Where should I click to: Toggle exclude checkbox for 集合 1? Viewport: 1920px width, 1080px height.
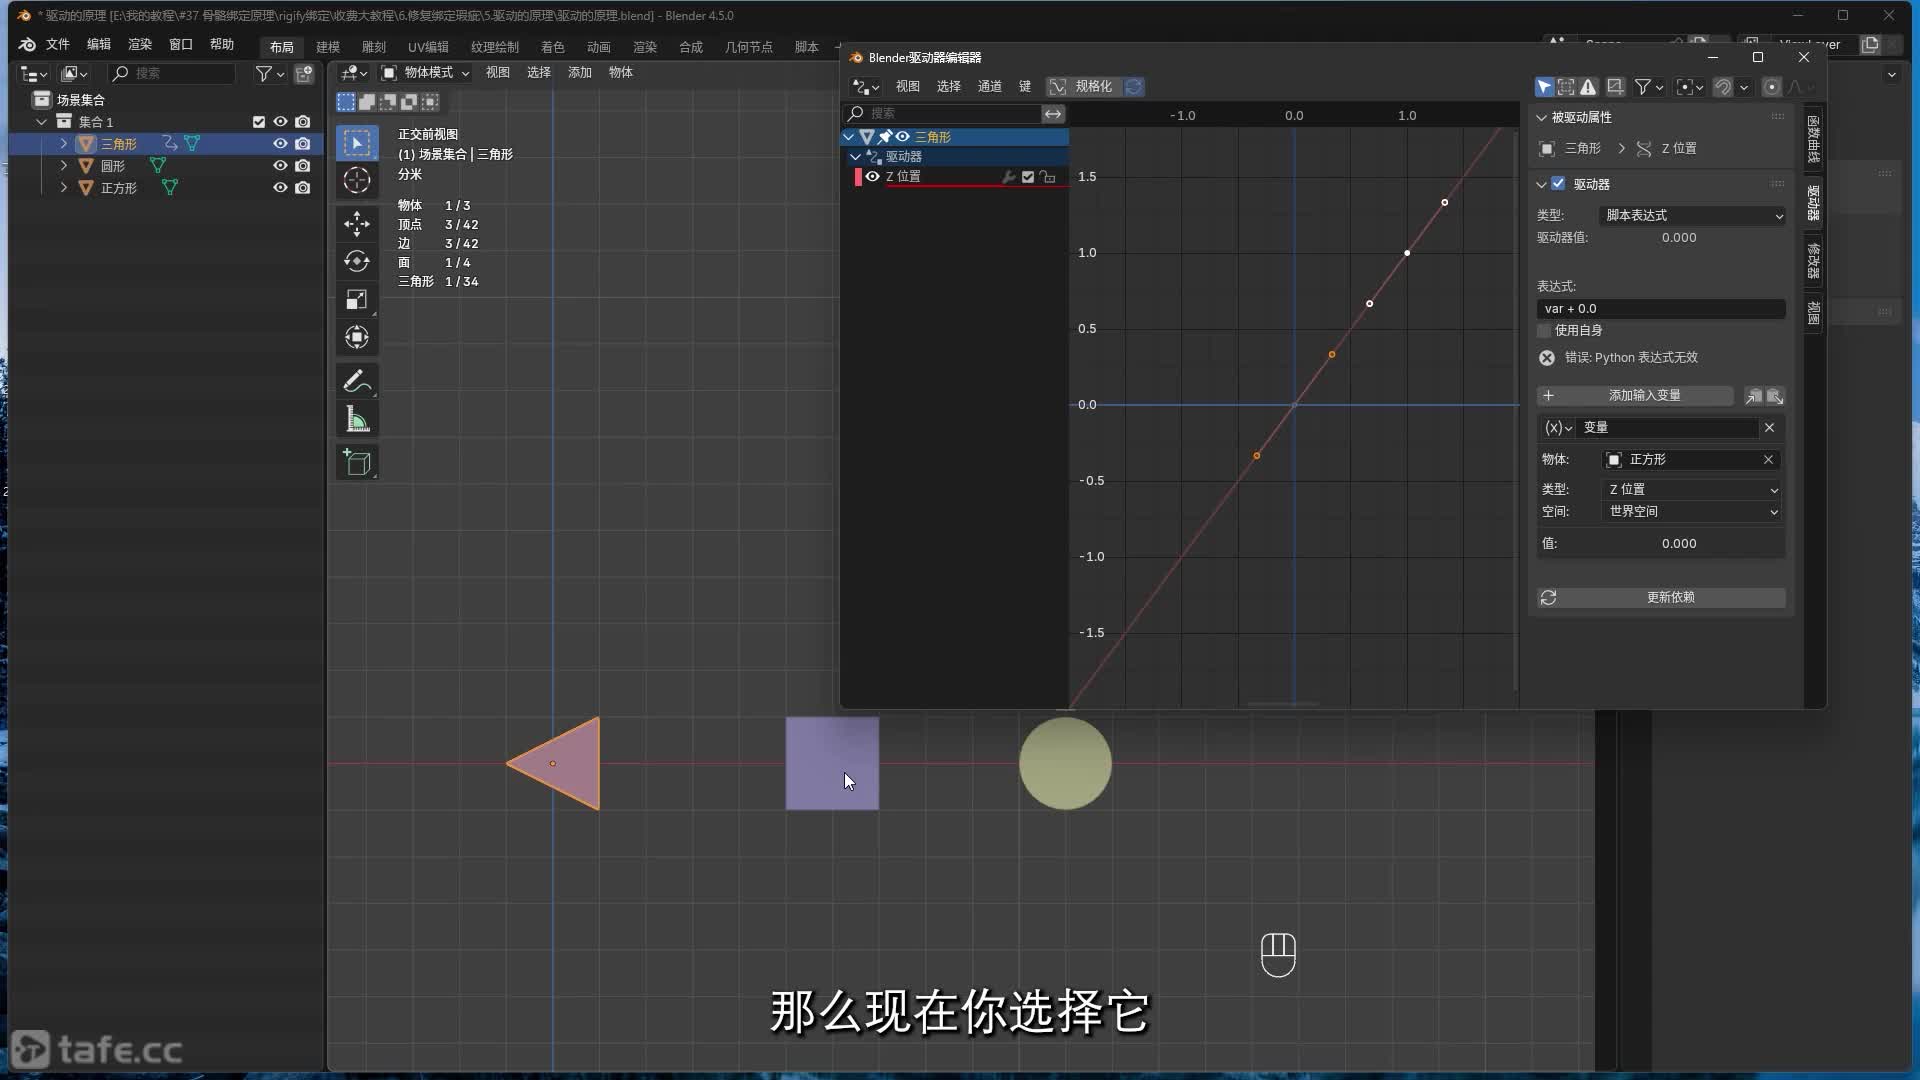(259, 122)
